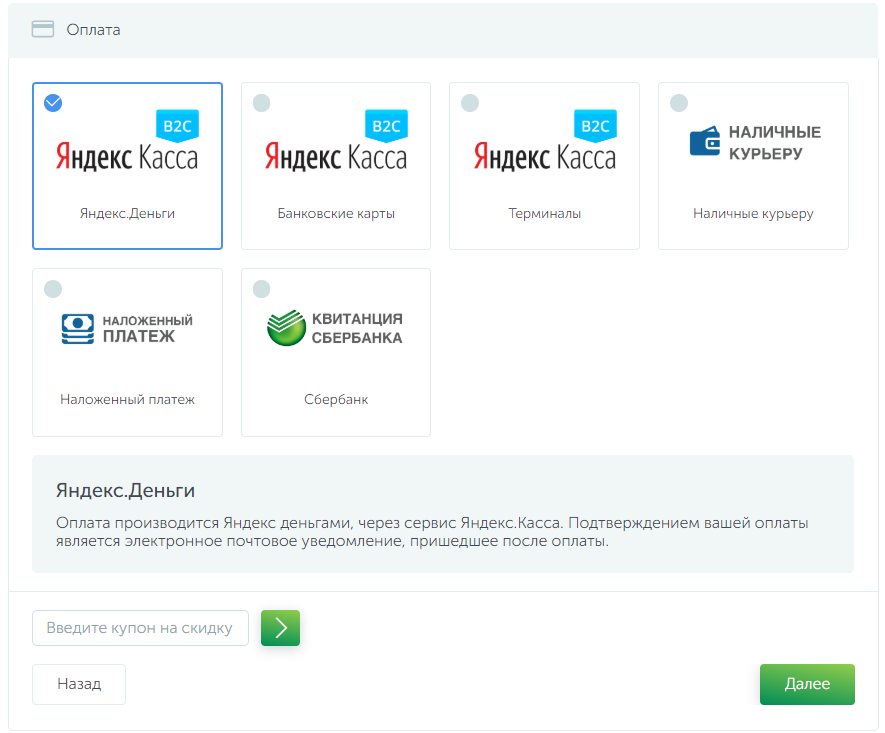Viewport: 885px width, 733px height.
Task: Click the НАЛОЖЕННЫЙ ПЛАТЕЖ logo text
Action: 147,329
